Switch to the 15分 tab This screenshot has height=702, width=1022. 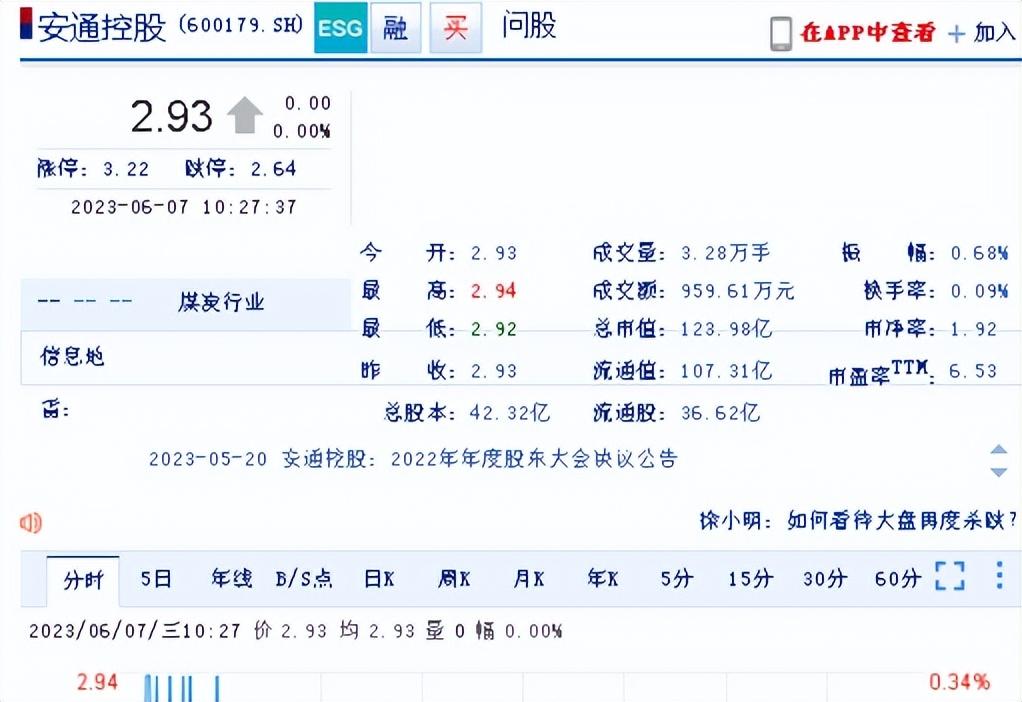tap(751, 578)
